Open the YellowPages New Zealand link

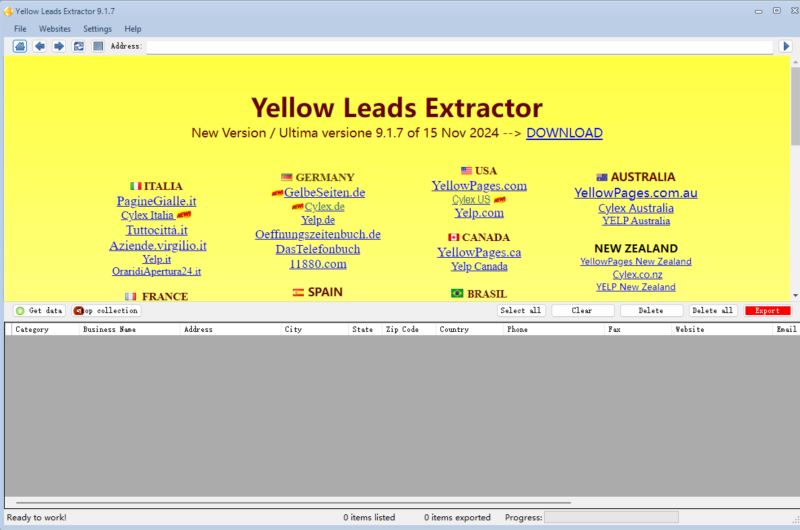click(636, 262)
